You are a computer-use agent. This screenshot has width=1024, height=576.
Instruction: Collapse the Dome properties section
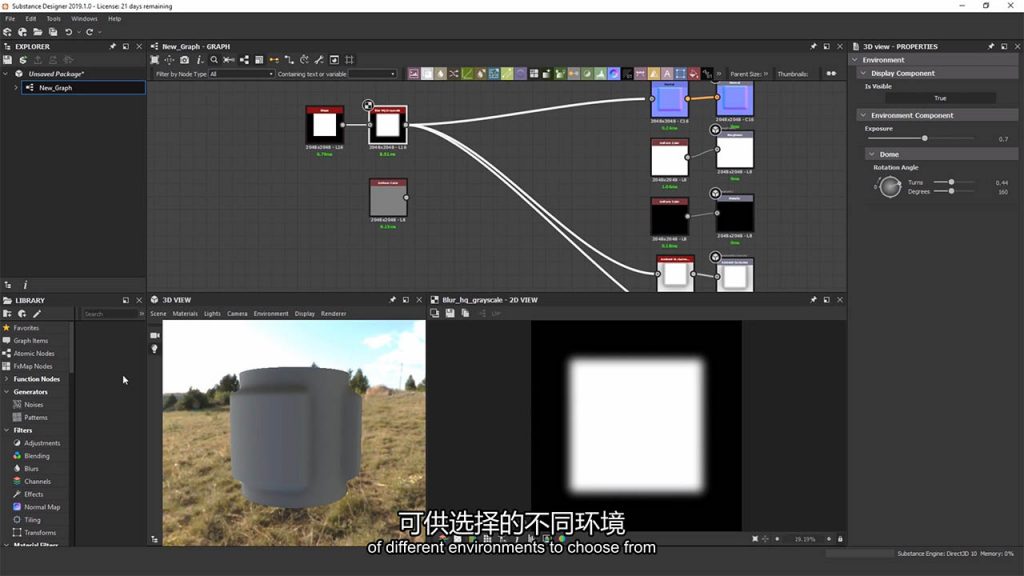point(871,154)
